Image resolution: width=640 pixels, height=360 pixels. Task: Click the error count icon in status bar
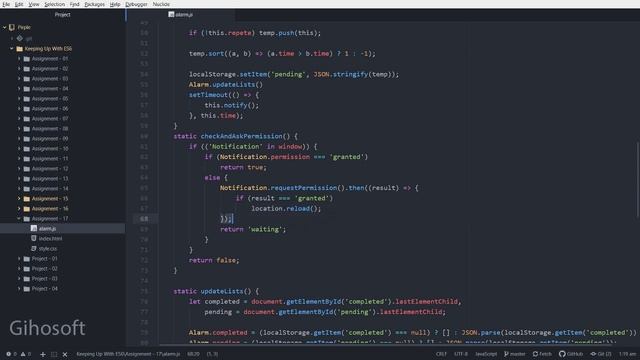[8, 354]
